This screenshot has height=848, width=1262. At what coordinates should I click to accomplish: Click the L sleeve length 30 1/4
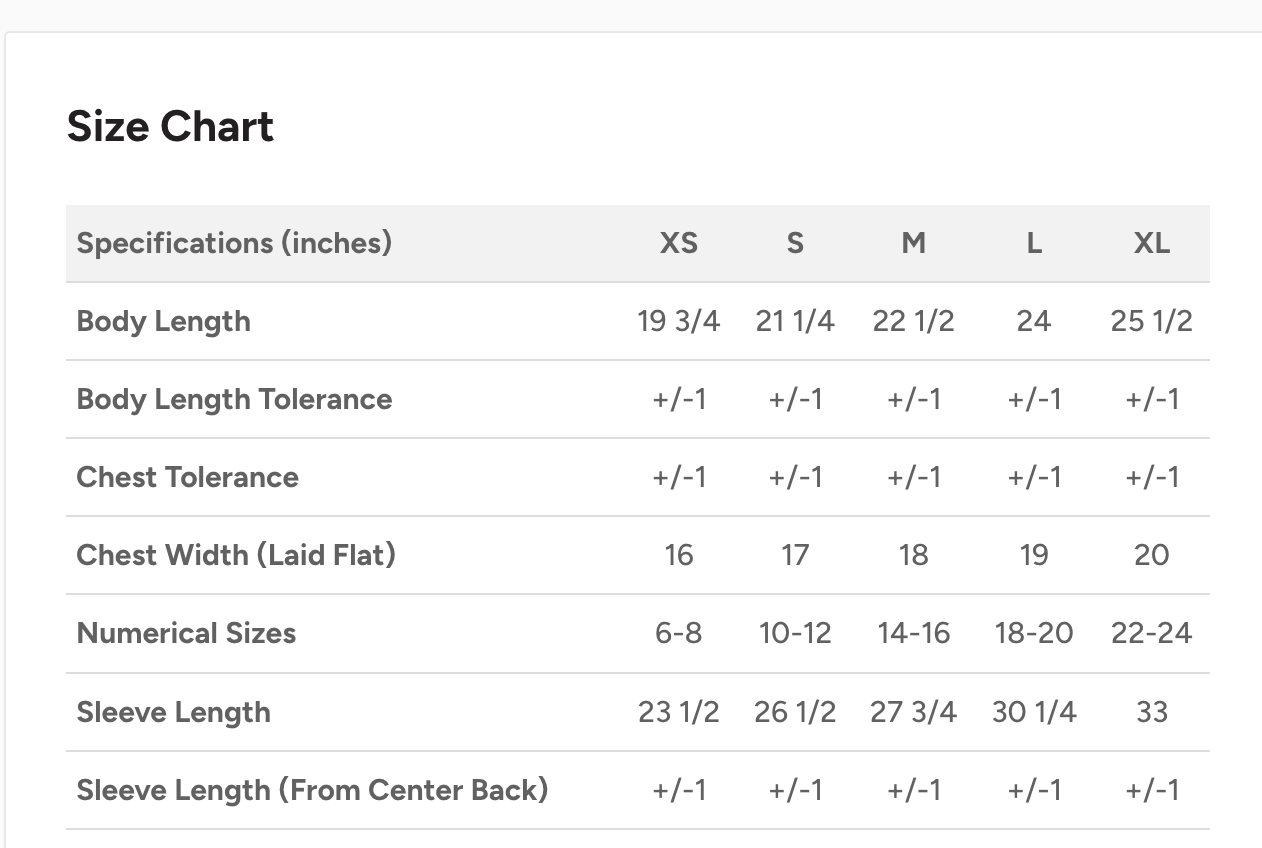(1033, 712)
